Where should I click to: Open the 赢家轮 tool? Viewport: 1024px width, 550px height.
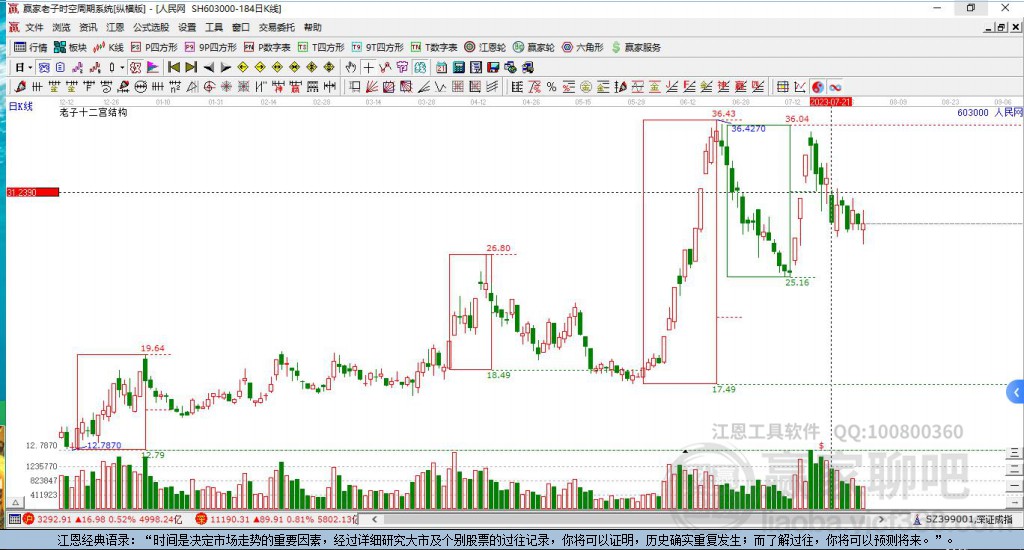point(534,47)
